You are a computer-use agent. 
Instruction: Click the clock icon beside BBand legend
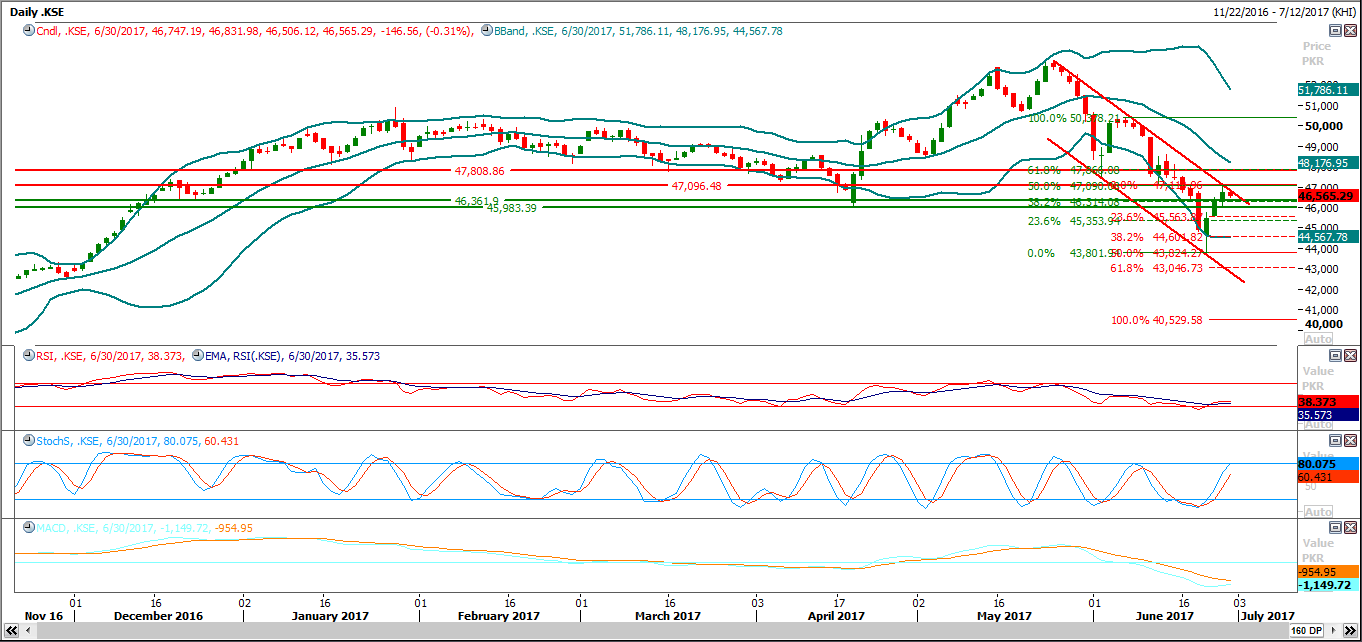pos(486,31)
